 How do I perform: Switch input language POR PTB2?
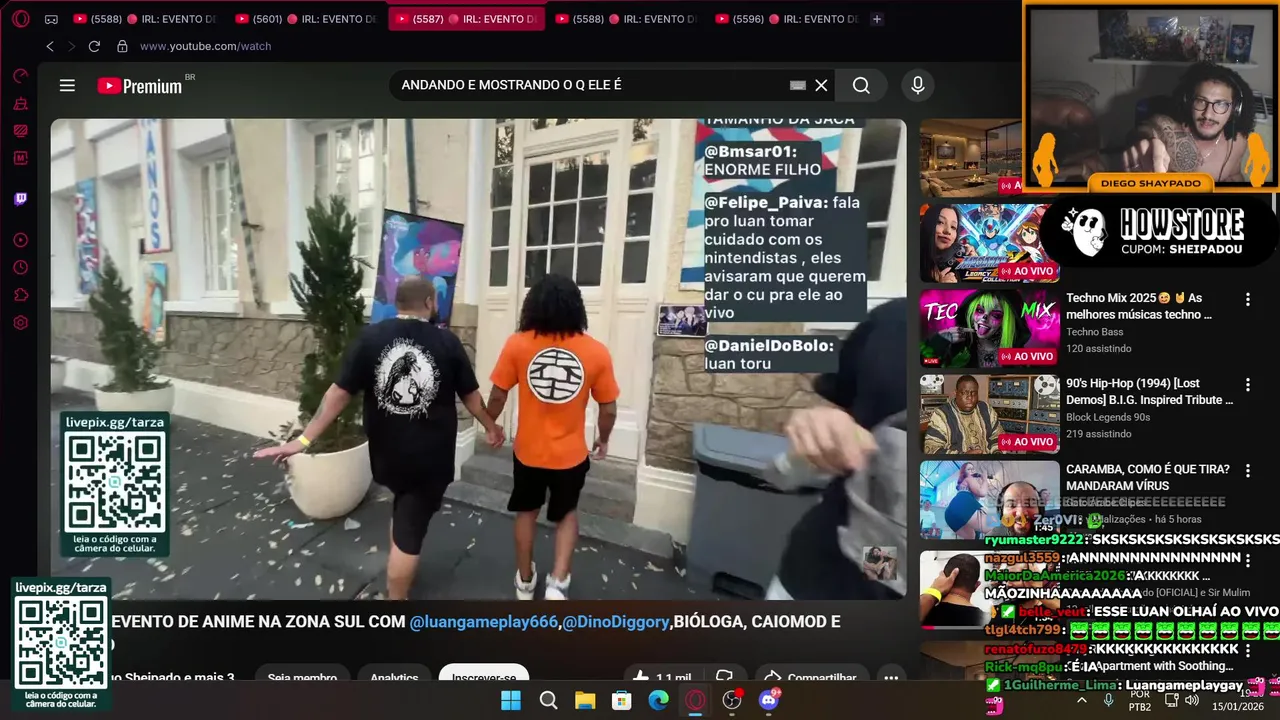[x=1140, y=700]
